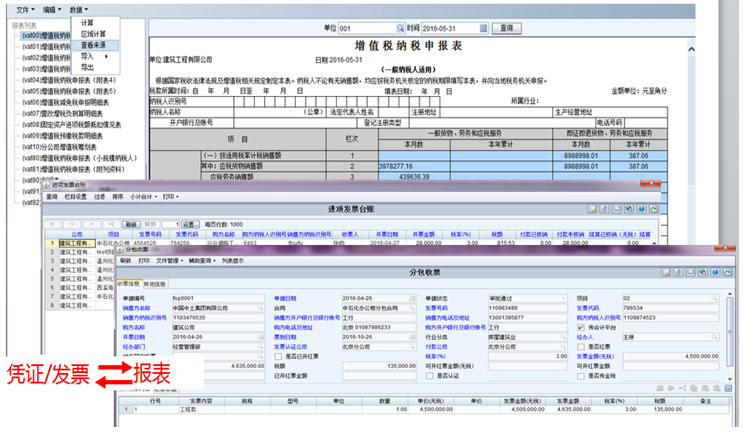Click 栏目设置 in 进项发票台账 toolbar
The width and height of the screenshot is (747, 433).
[x=75, y=196]
